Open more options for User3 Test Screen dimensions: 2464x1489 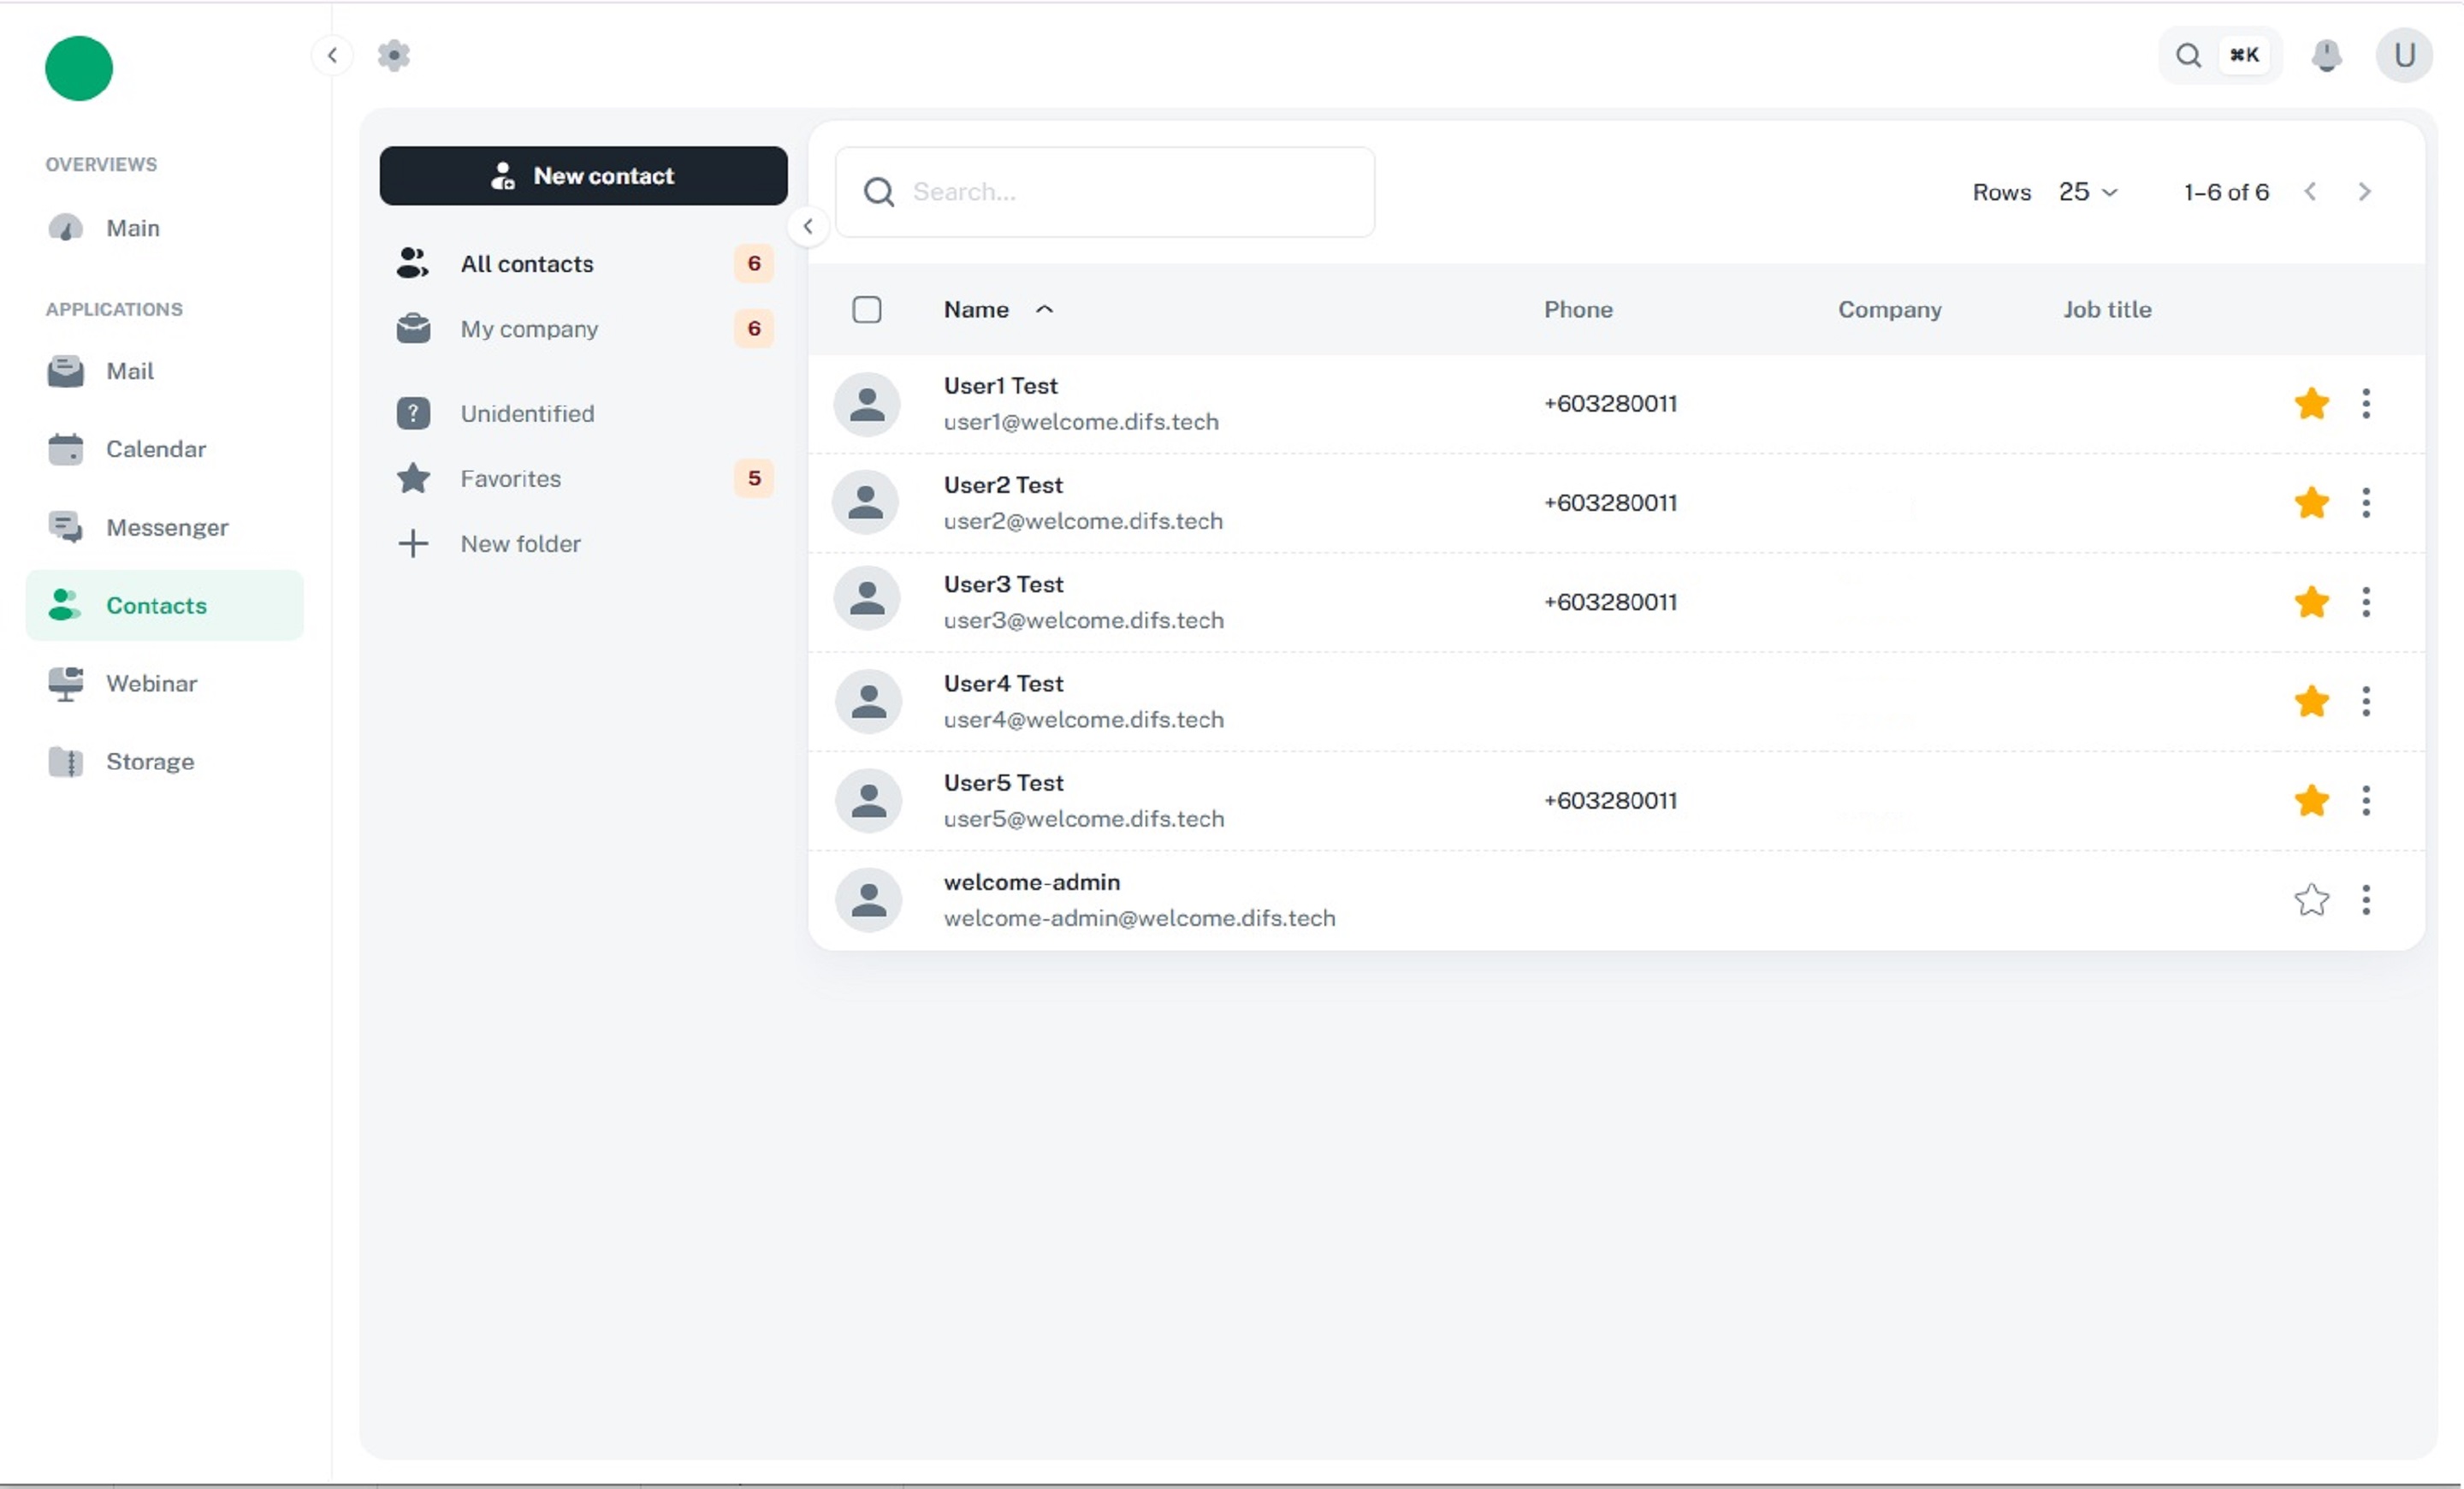(2366, 602)
